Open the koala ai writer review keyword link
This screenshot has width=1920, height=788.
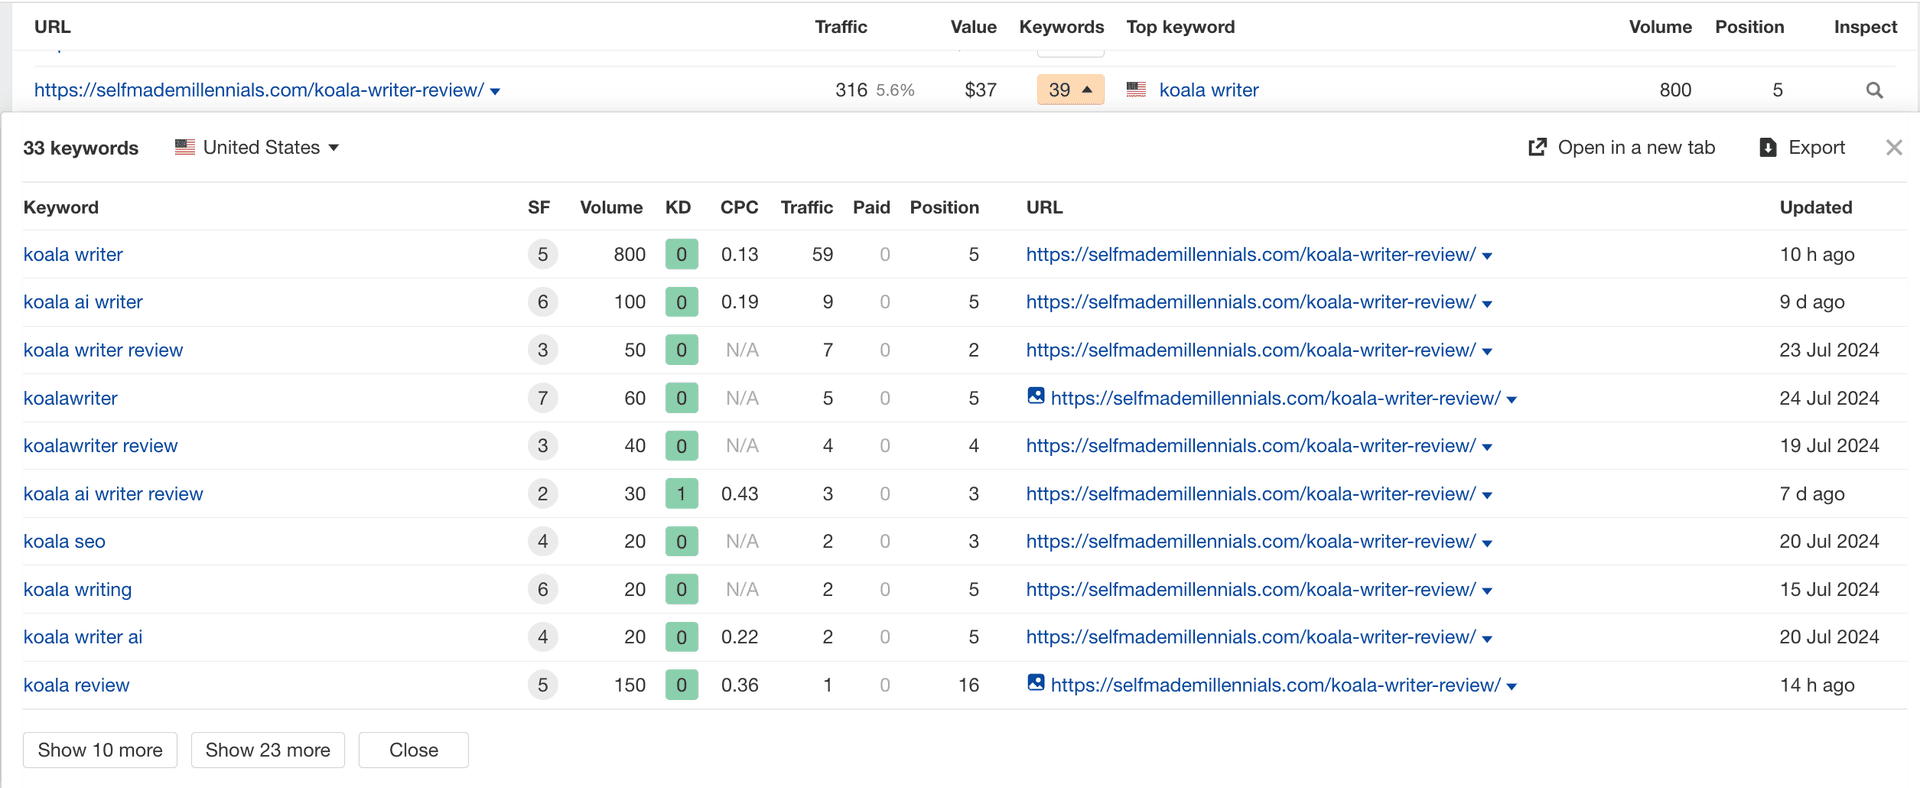[113, 494]
